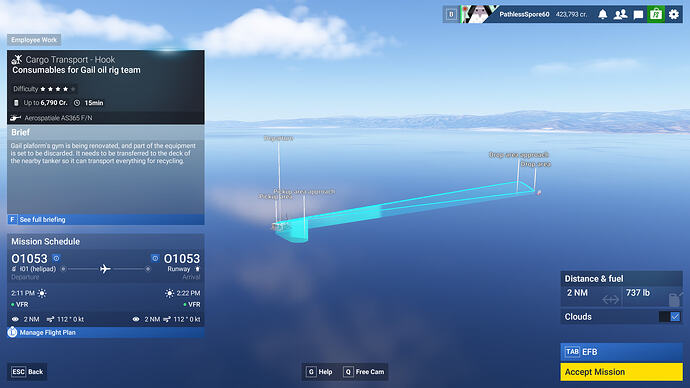Screen dimensions: 690x388
Task: Click the credits reward icon
Action: click(16, 103)
